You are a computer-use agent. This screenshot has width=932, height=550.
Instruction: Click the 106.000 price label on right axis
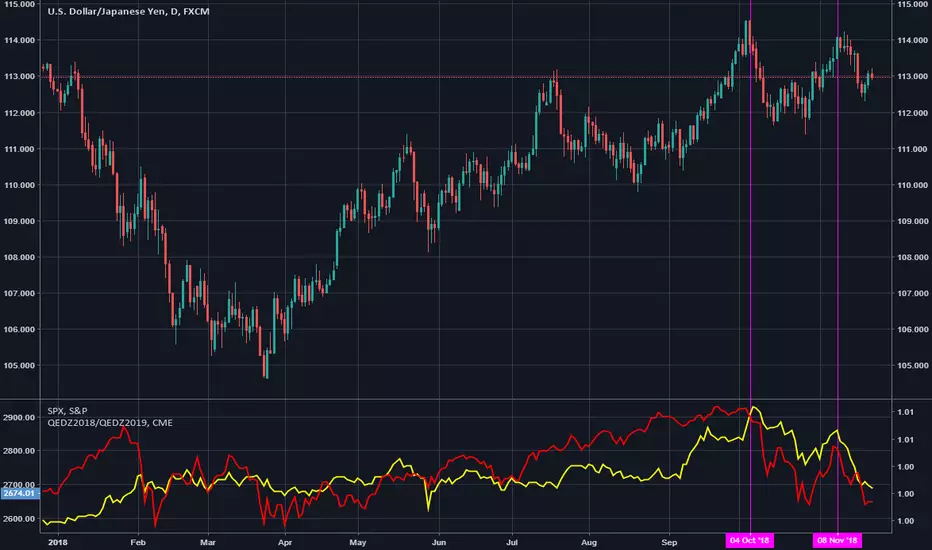tap(912, 329)
